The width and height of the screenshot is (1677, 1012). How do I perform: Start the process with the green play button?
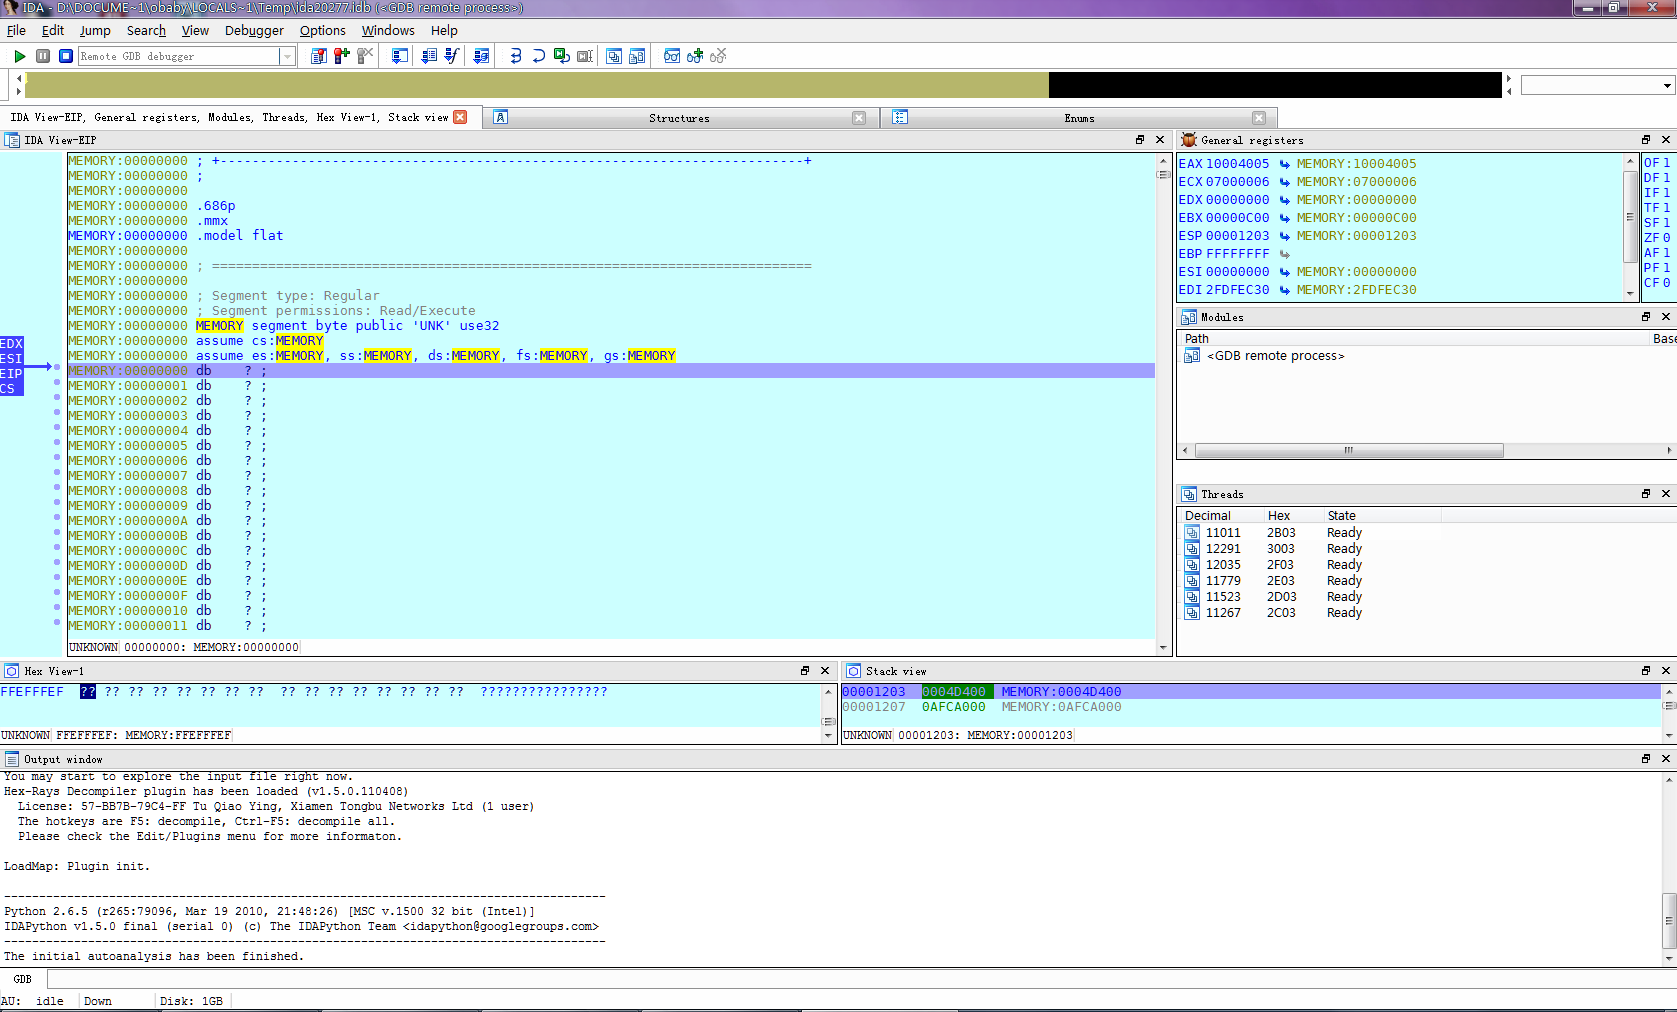pos(19,56)
